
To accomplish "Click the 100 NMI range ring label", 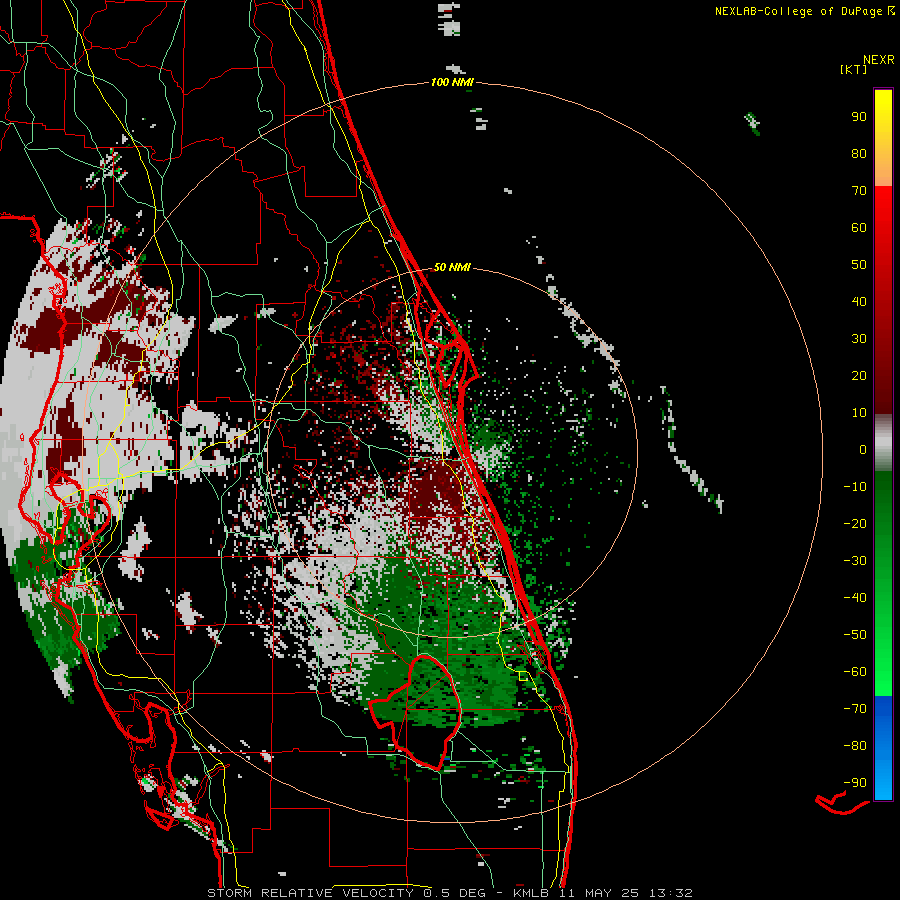I will tap(452, 83).
